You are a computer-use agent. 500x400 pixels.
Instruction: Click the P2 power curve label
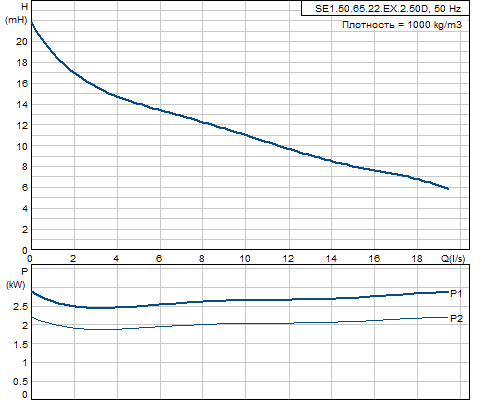(456, 319)
